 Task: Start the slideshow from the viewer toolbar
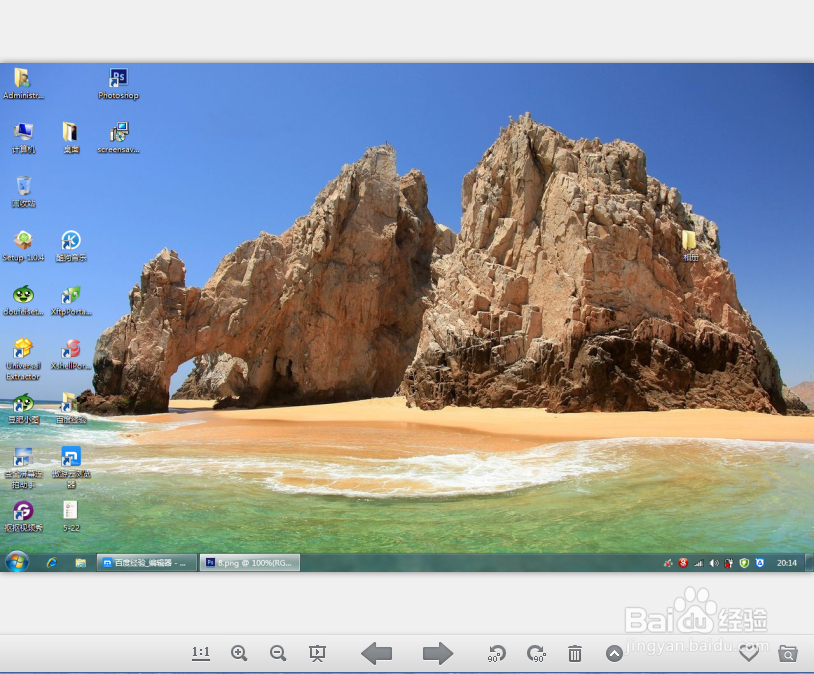pos(317,653)
